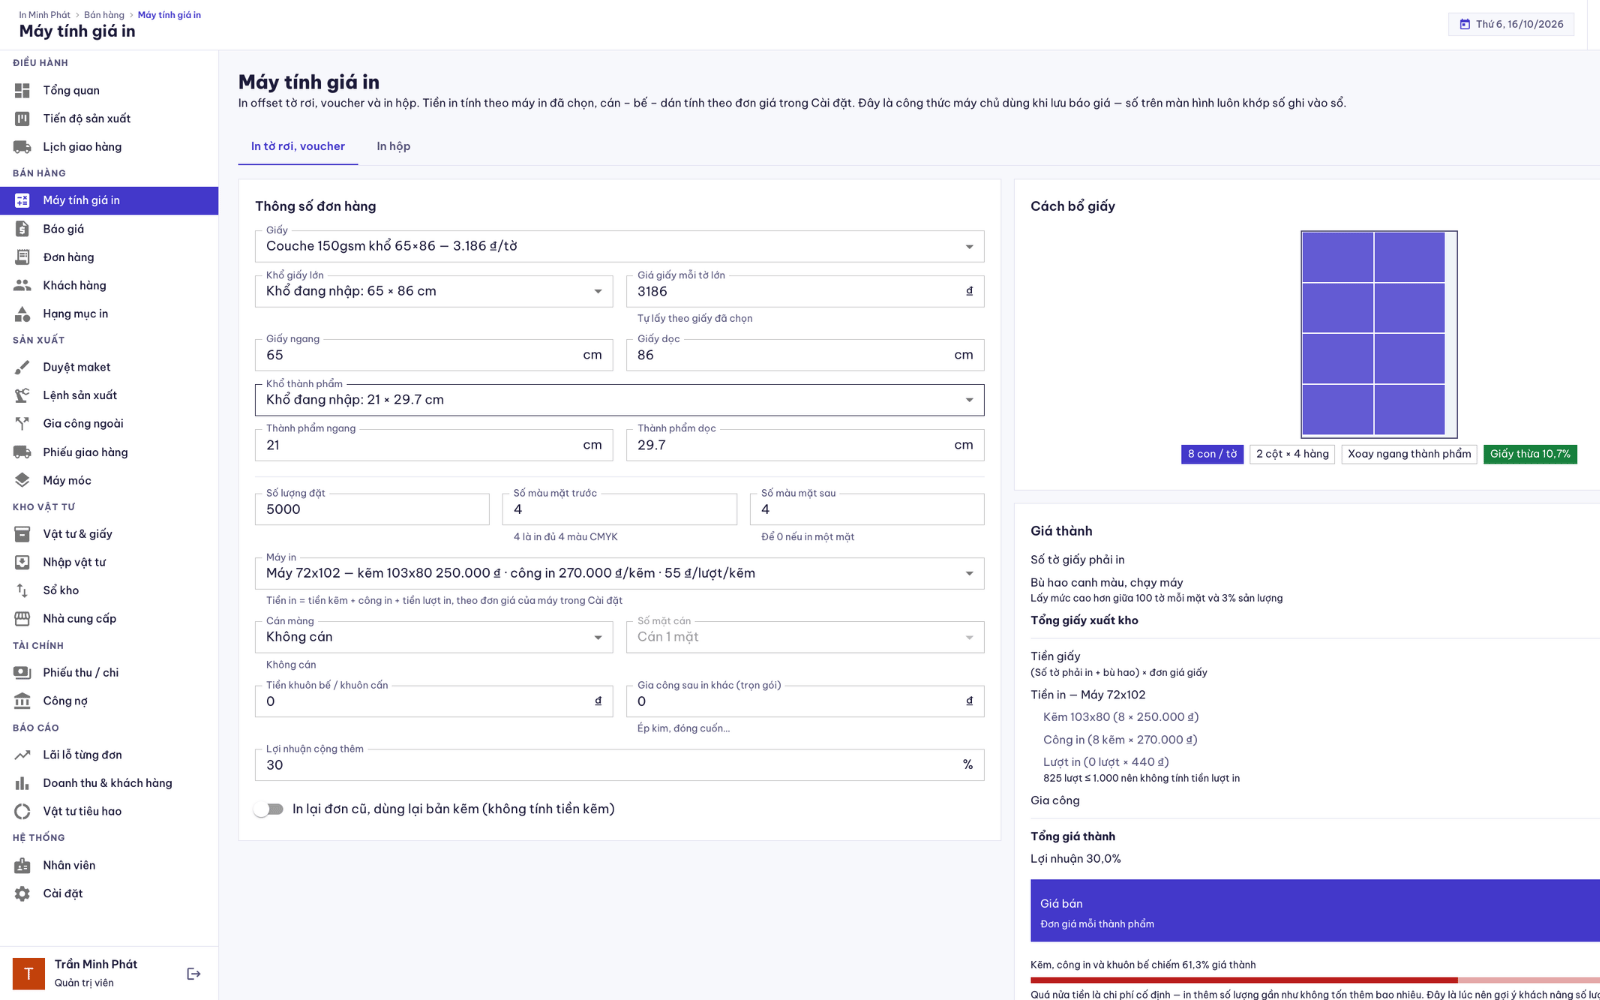Click In Minh Phát breadcrumb link
The image size is (1600, 1000).
tap(45, 15)
